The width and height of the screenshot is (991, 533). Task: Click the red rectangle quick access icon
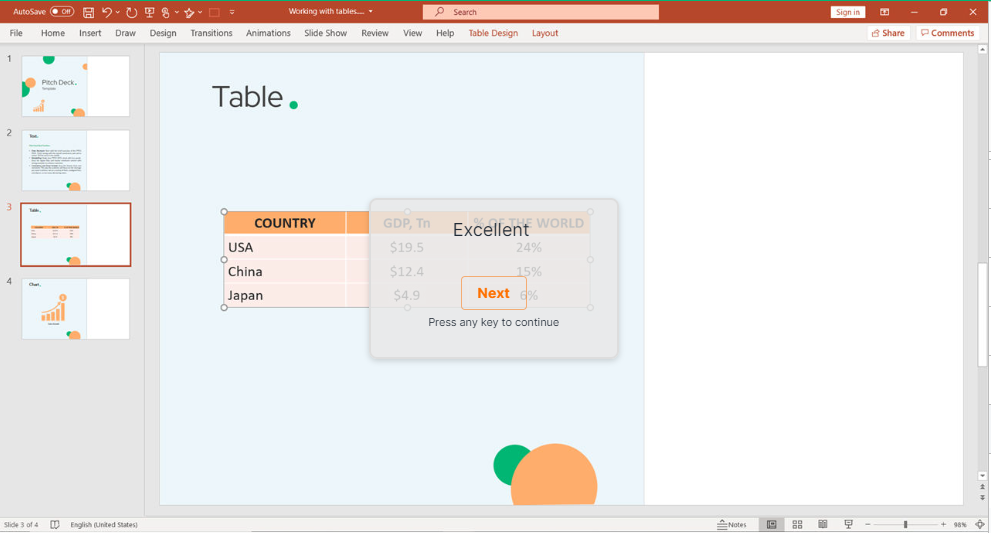point(214,12)
